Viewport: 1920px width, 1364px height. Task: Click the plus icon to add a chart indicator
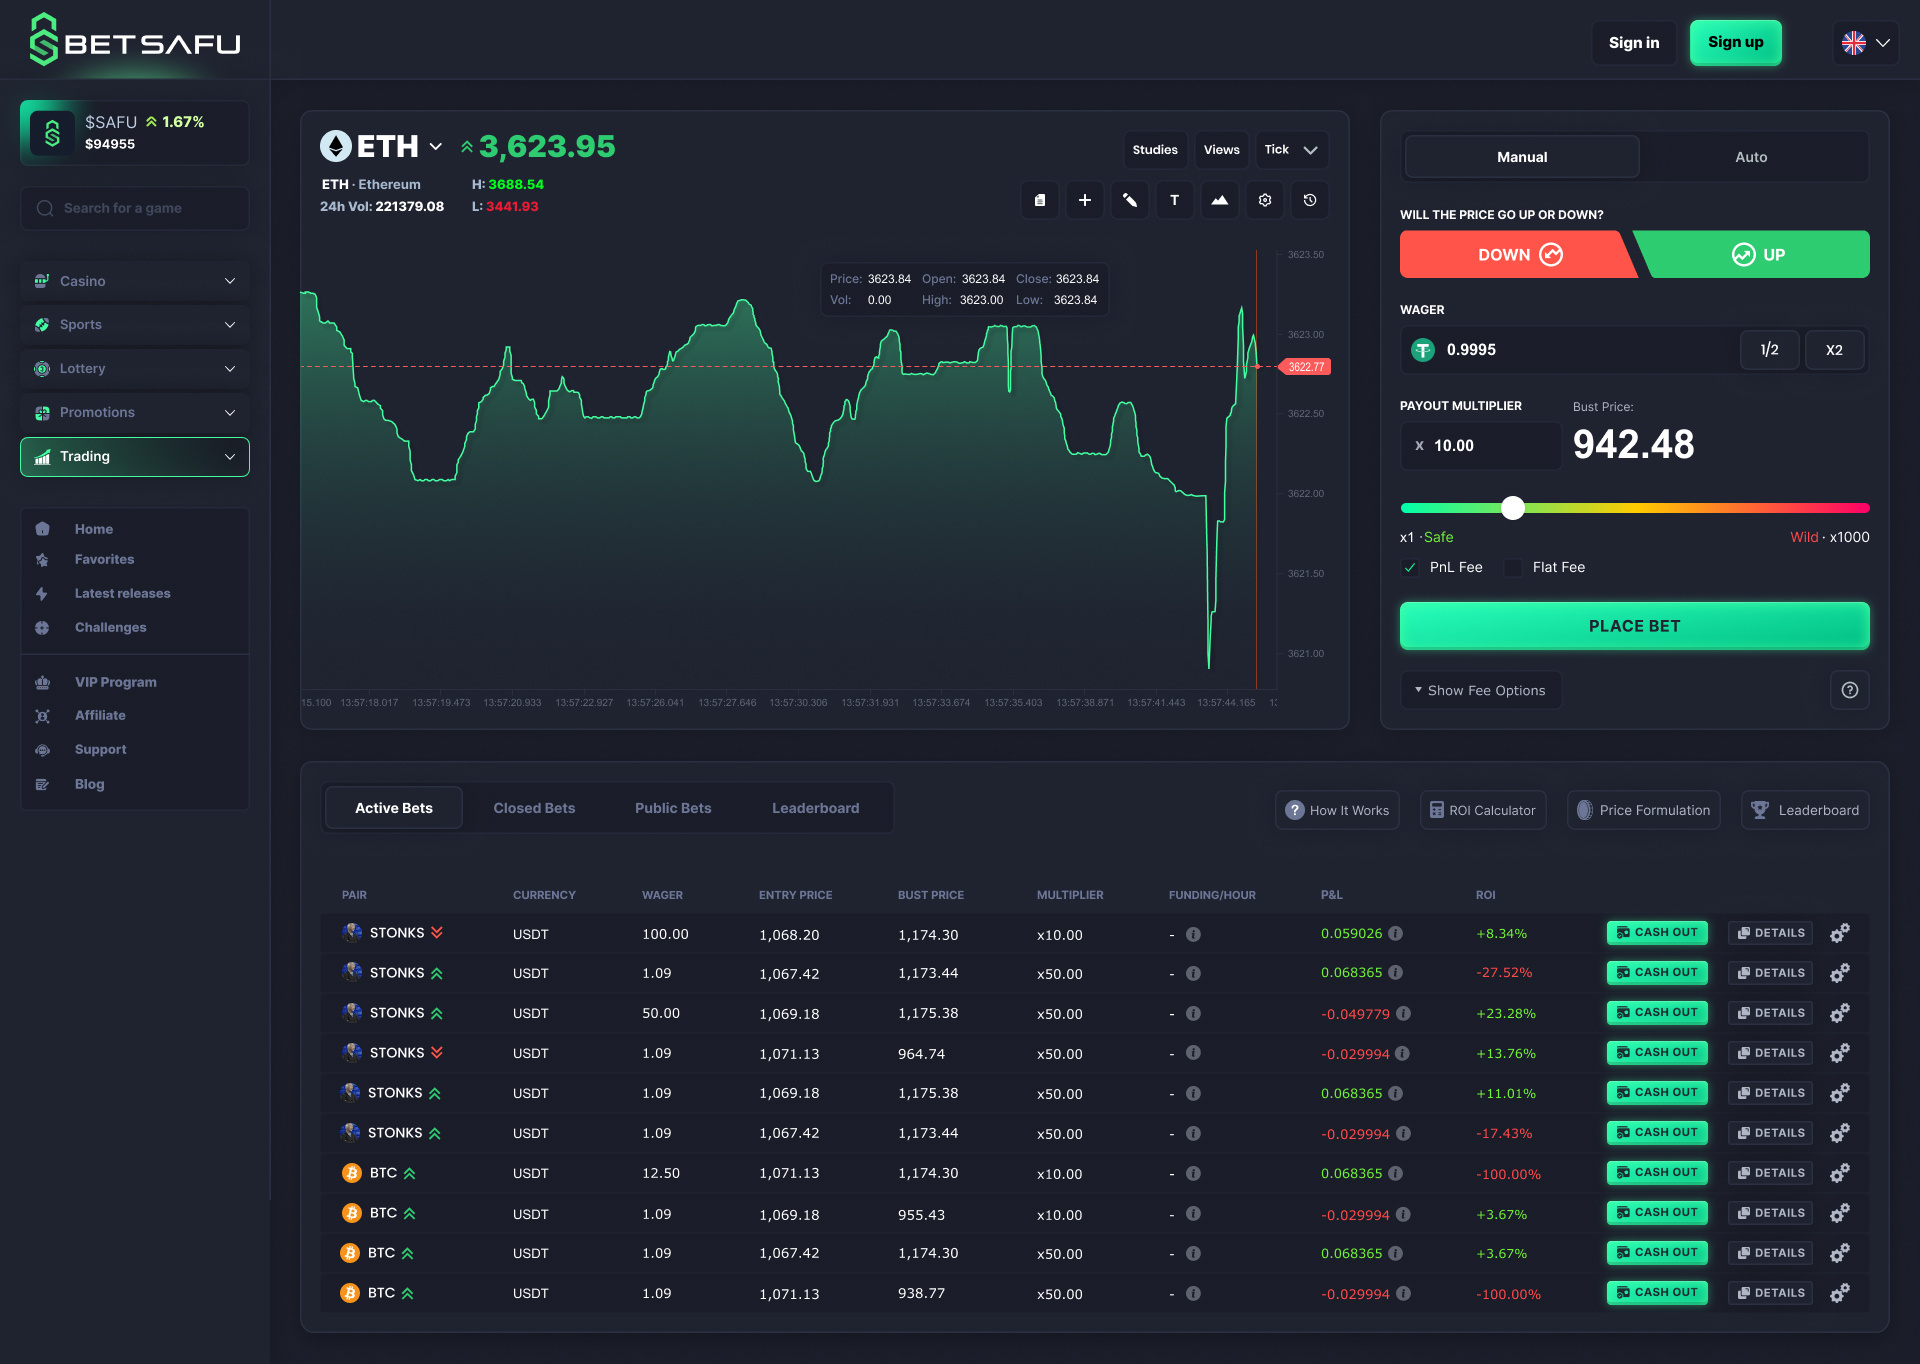[1084, 200]
